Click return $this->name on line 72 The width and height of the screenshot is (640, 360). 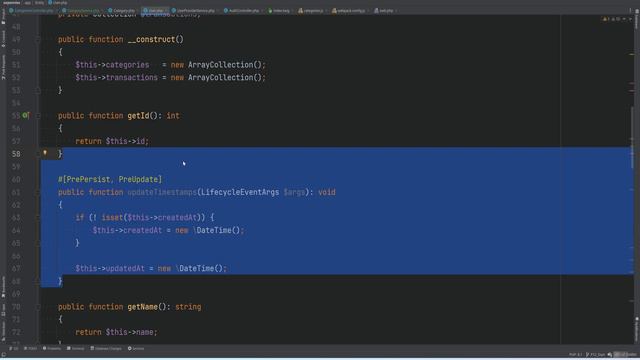(x=116, y=332)
